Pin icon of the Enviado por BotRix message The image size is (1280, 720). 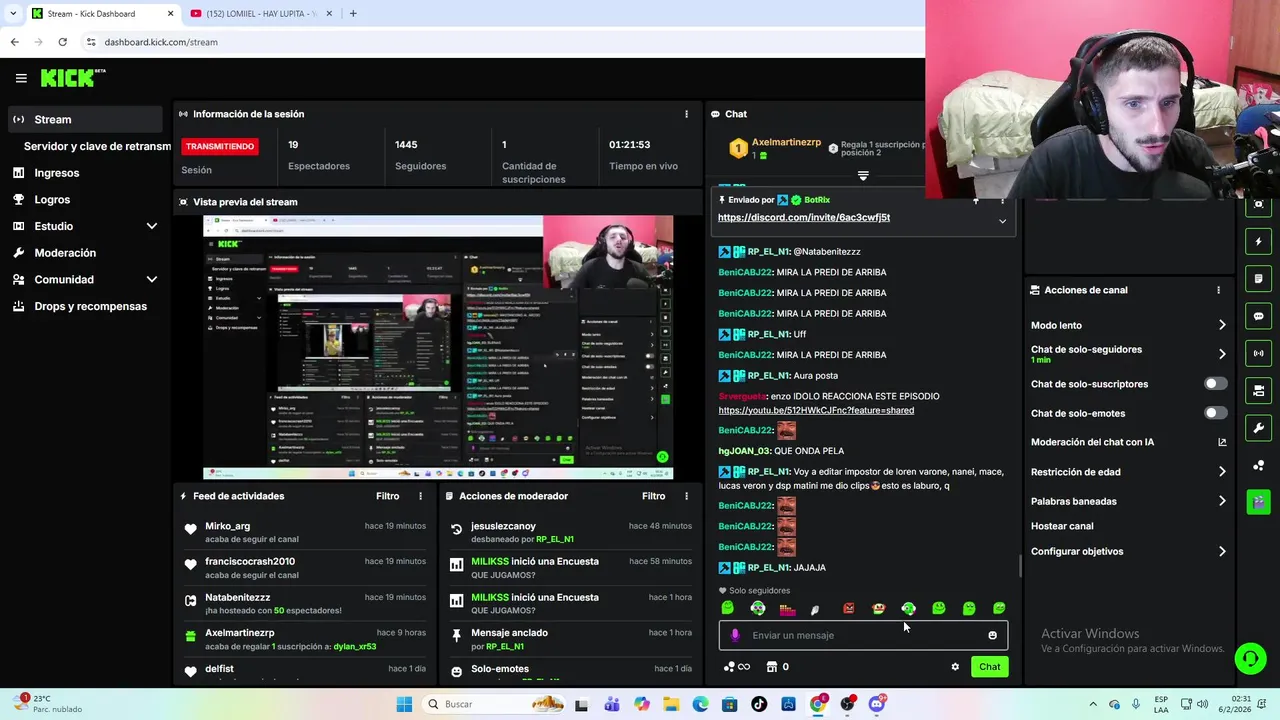pos(723,200)
